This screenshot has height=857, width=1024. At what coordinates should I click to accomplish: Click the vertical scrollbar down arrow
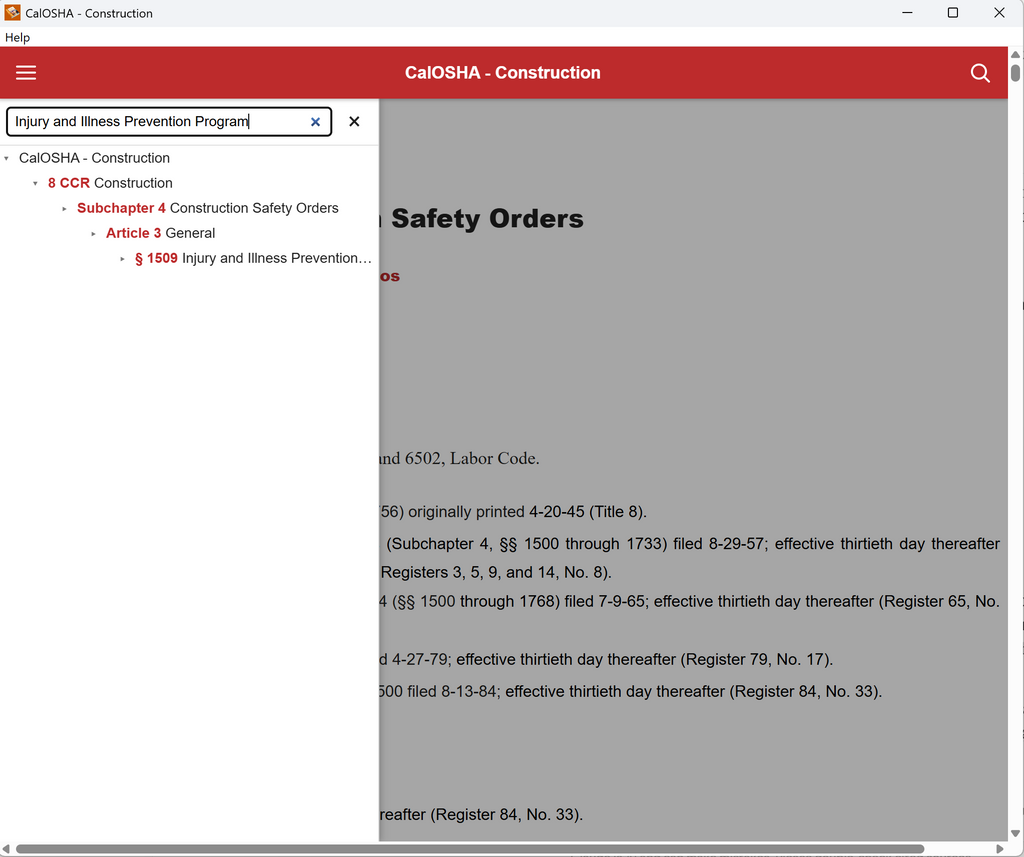(1016, 833)
